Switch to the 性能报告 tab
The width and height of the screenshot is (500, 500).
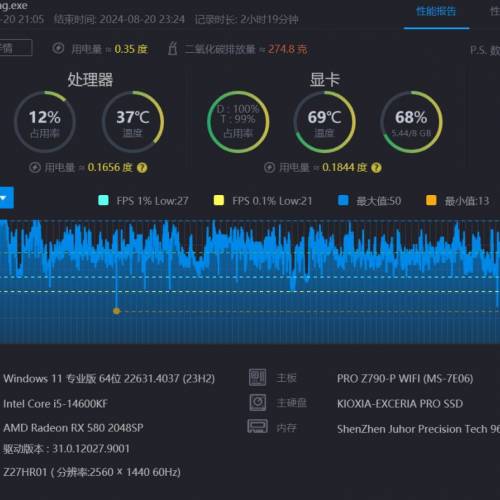click(436, 12)
